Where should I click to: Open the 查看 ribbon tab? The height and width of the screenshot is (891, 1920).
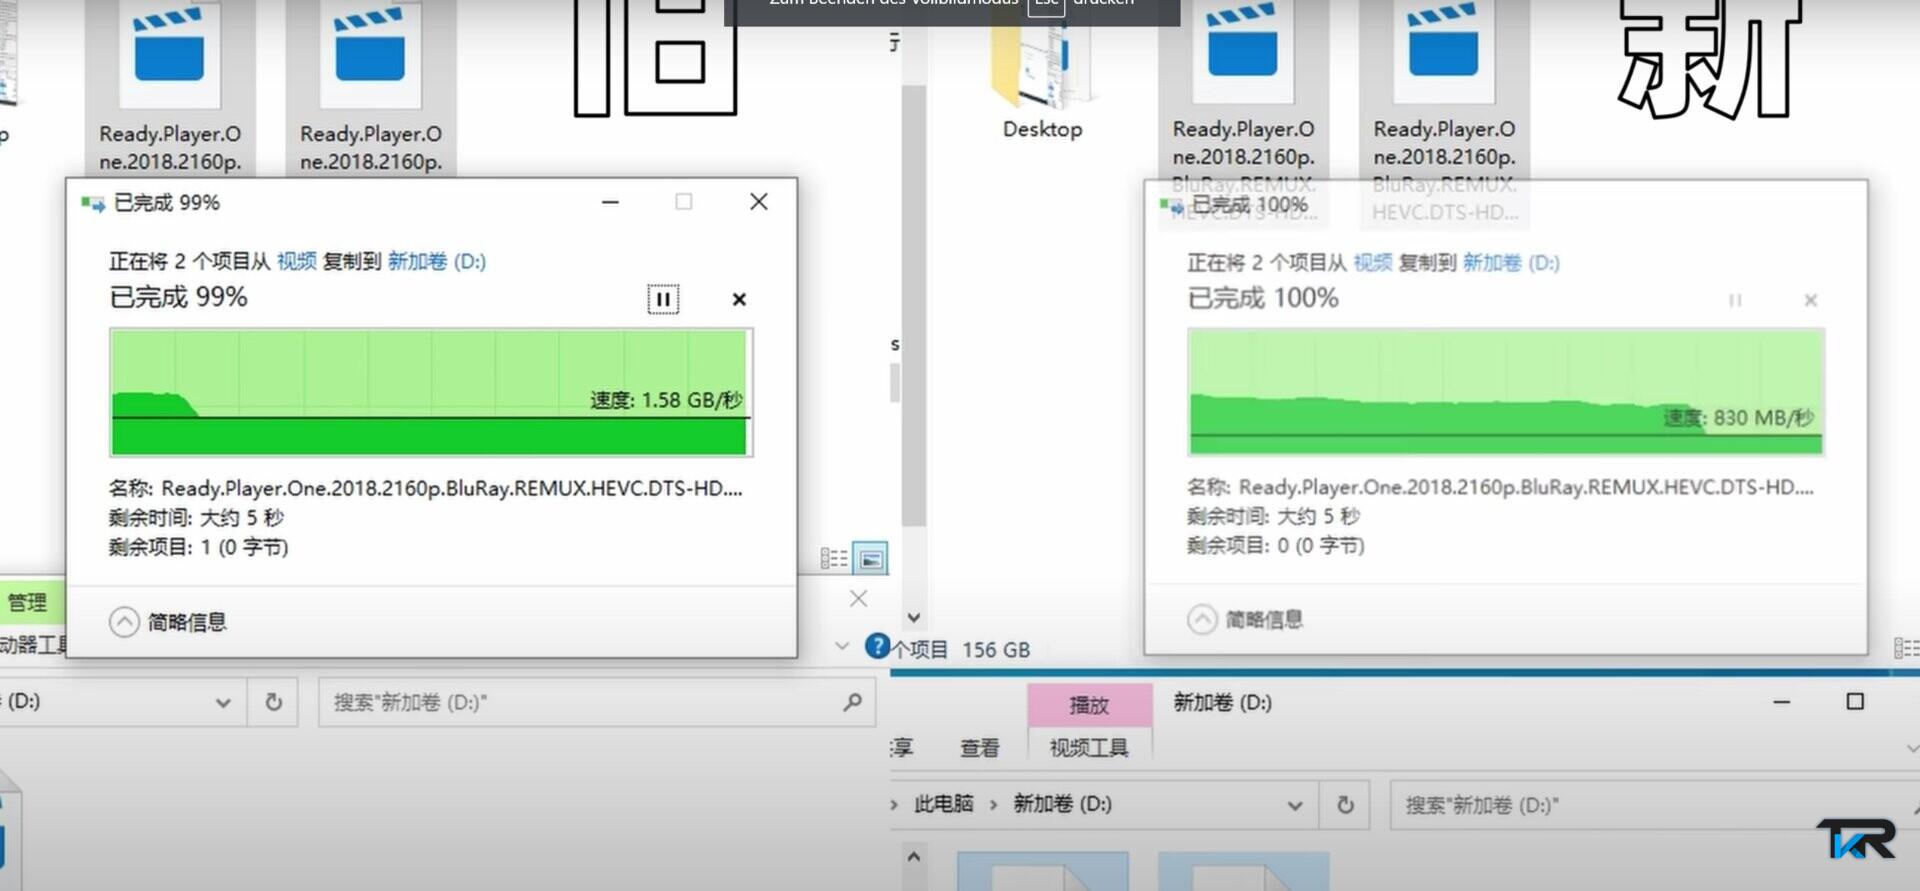980,747
